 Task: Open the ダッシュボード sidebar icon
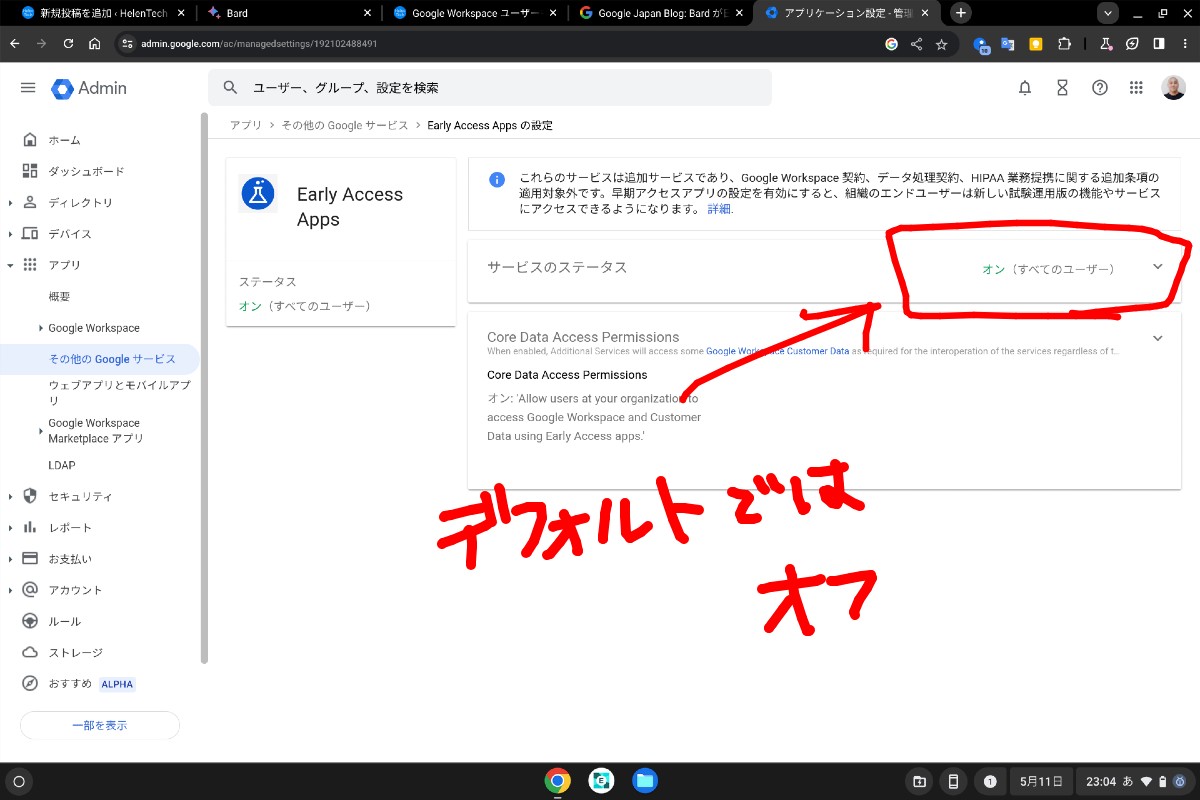click(x=30, y=170)
